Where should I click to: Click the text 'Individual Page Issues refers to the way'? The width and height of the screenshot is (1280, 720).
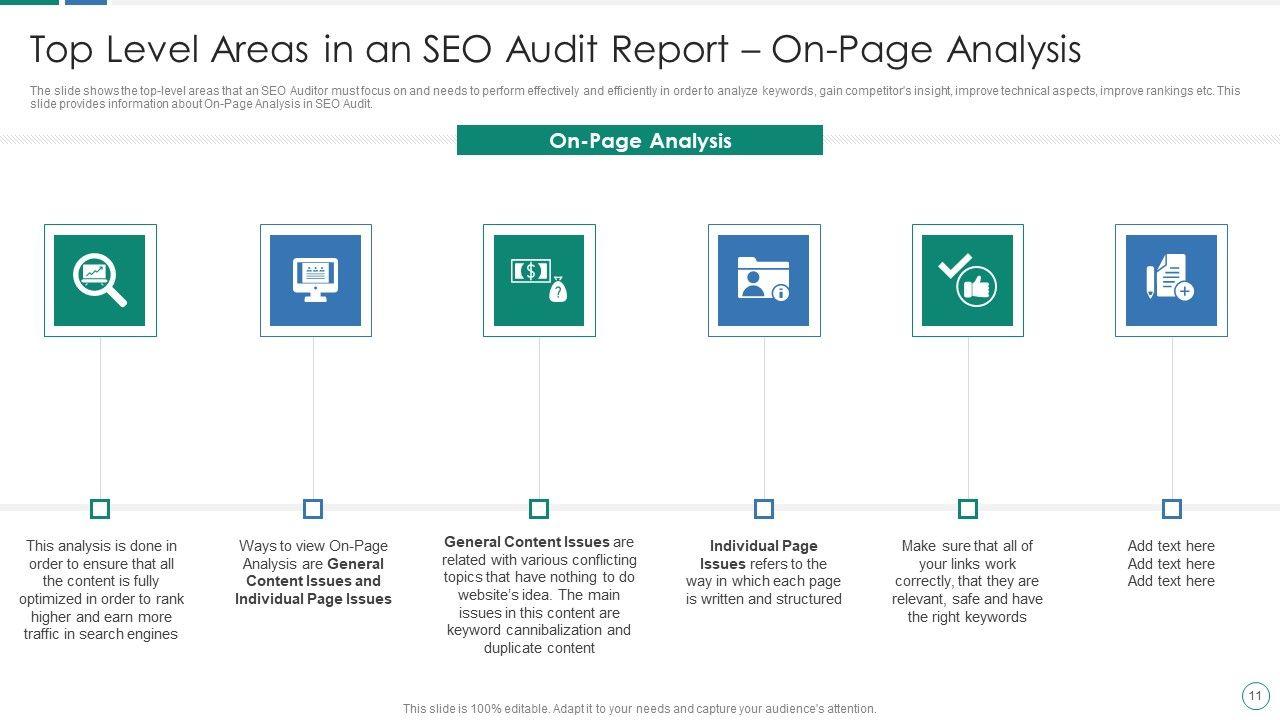(764, 572)
